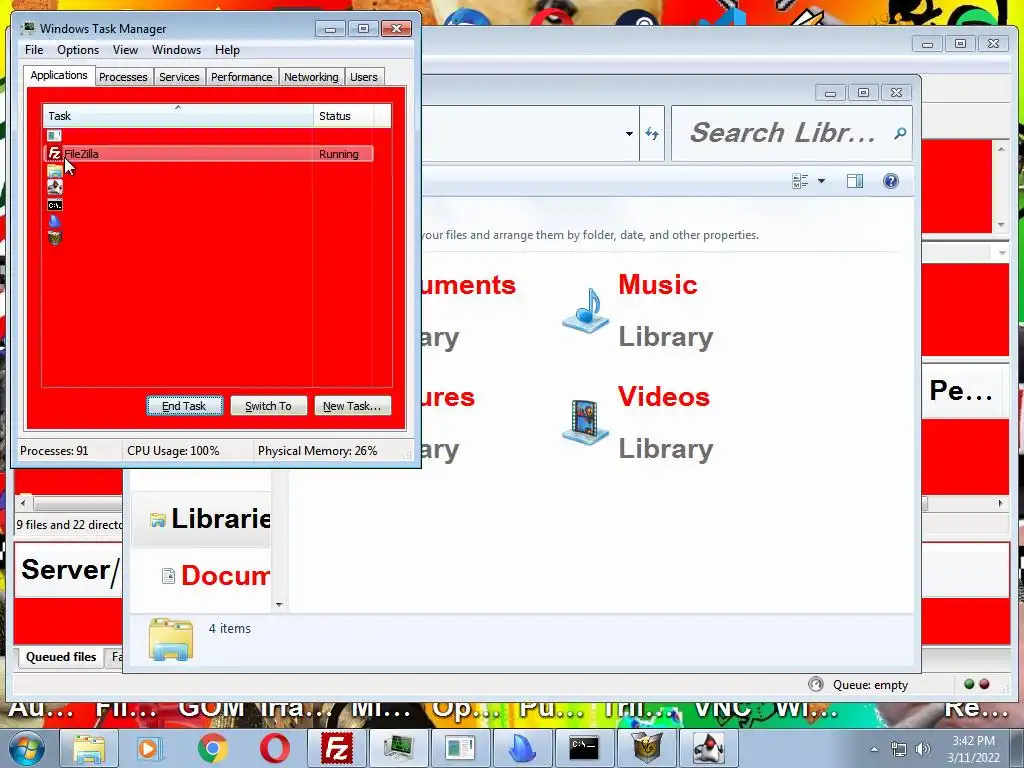Click the taskbar clock showing 3:42 PM

pos(973,749)
